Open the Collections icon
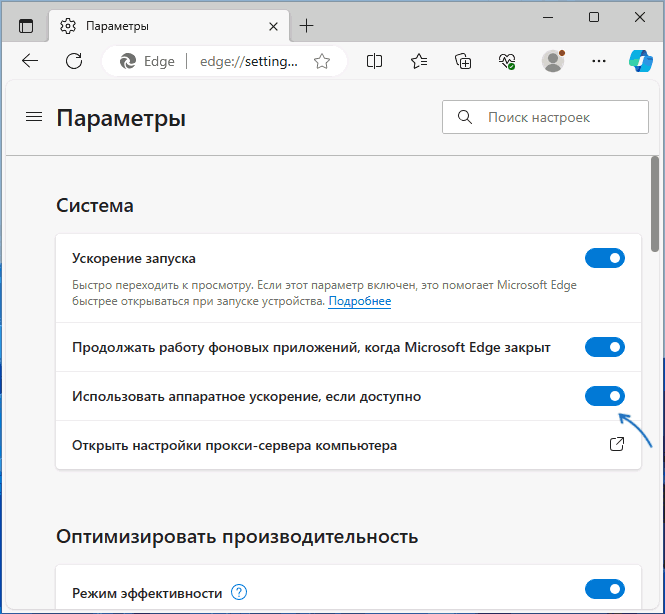 [463, 61]
